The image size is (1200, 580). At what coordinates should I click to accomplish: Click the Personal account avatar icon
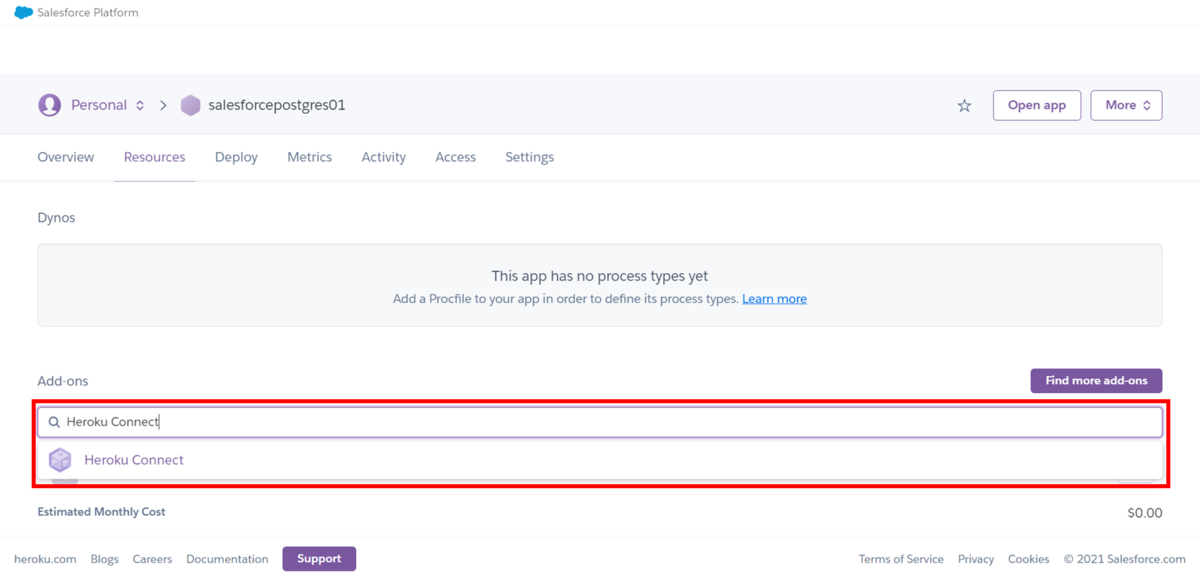coord(49,105)
